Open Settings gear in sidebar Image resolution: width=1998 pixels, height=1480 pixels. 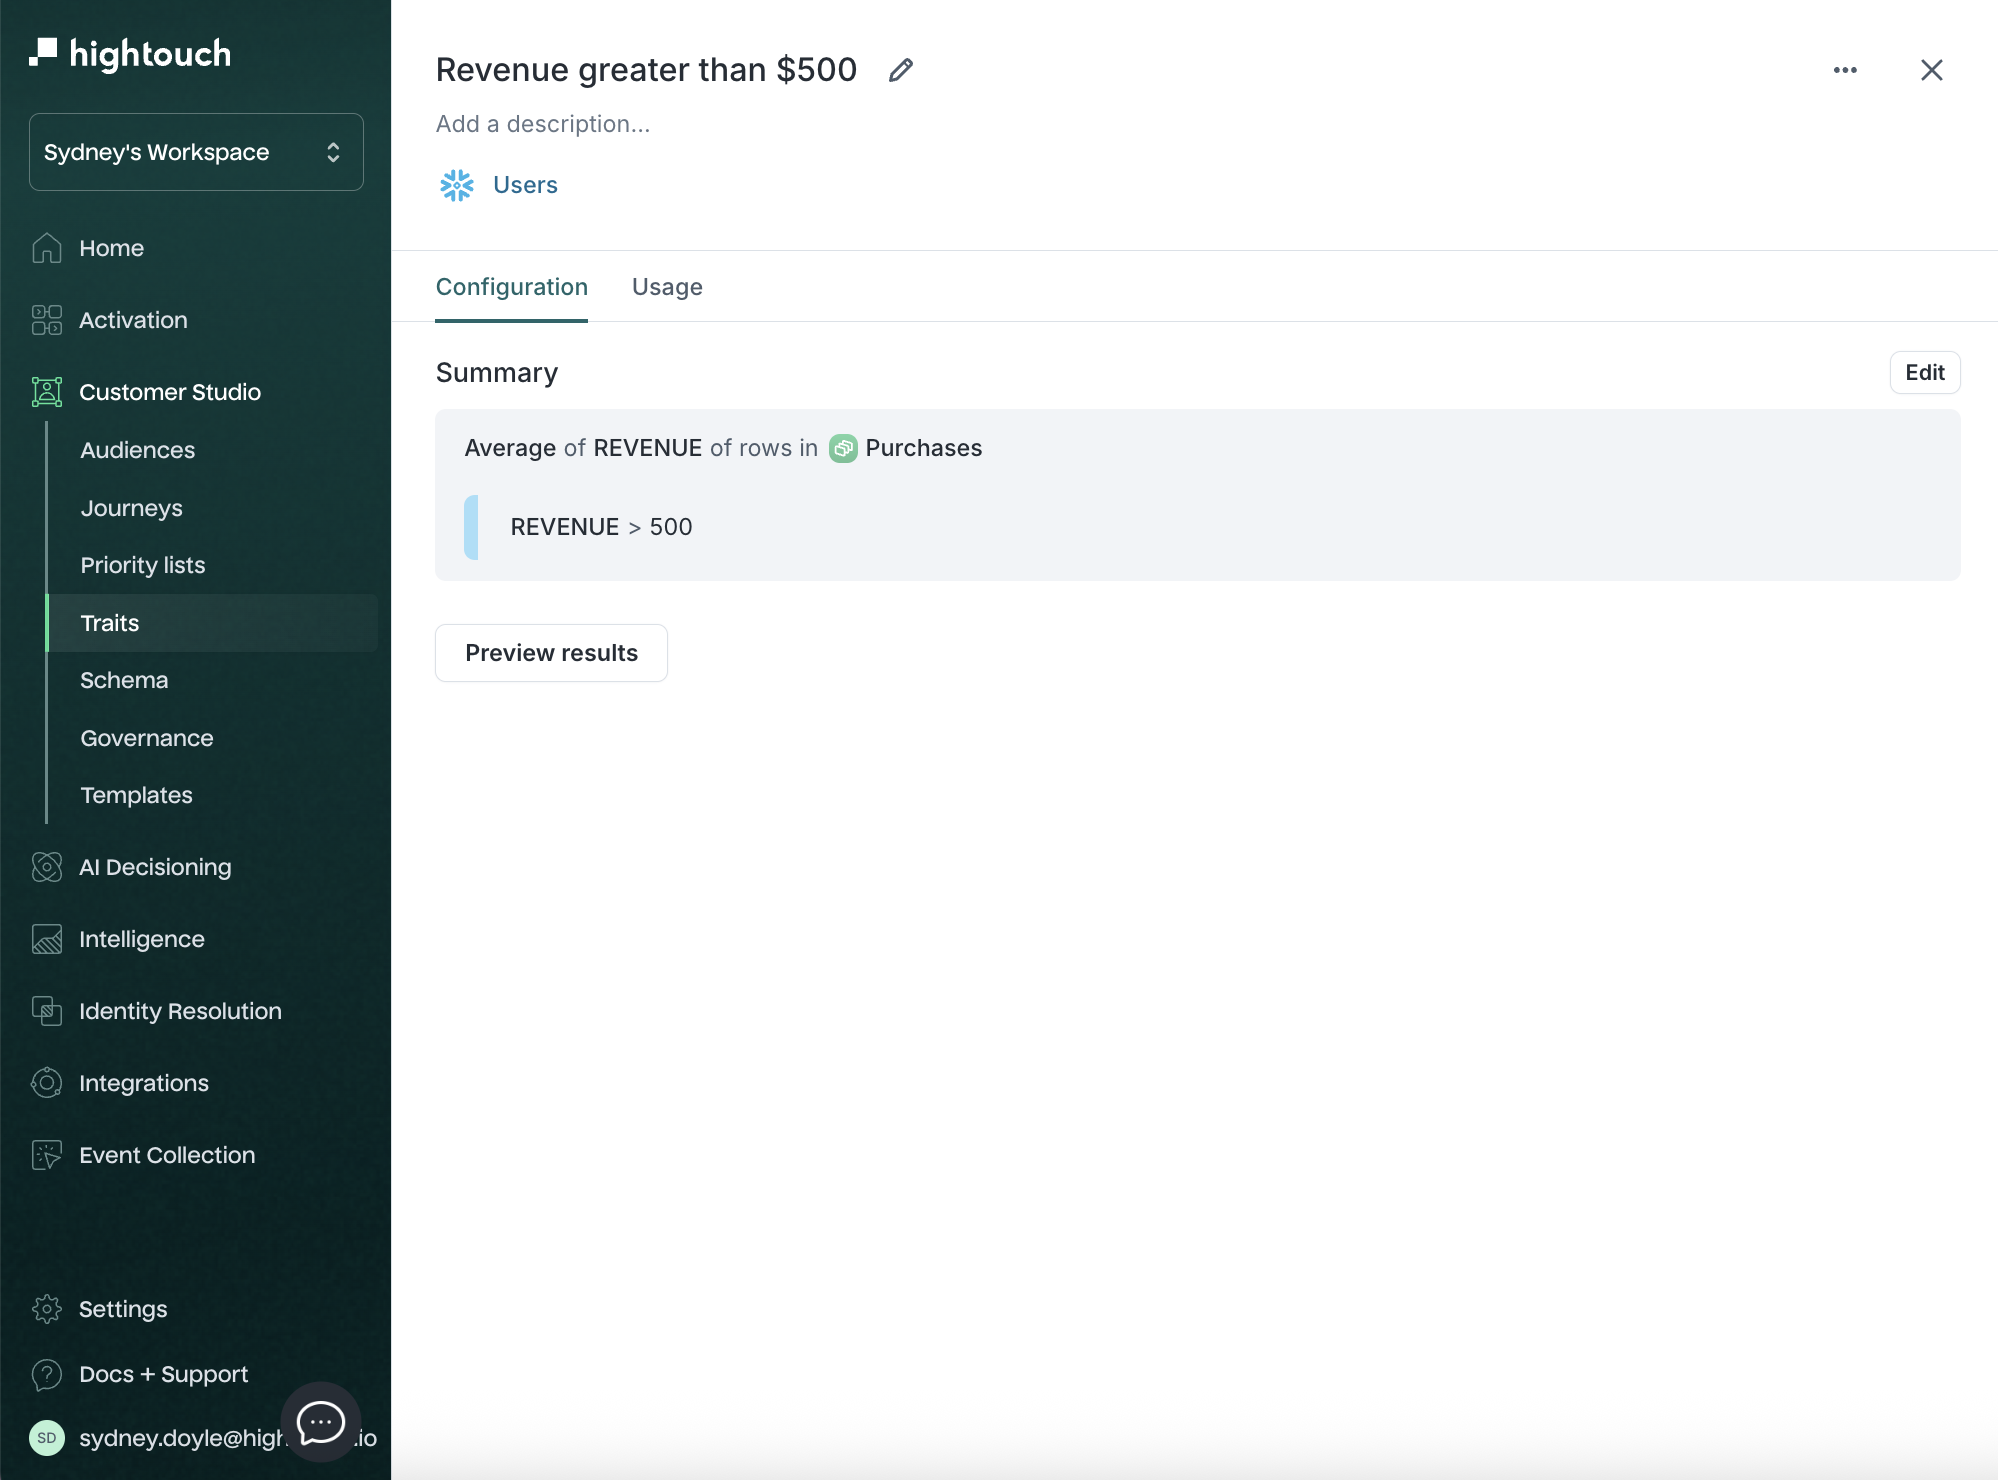pyautogui.click(x=47, y=1309)
